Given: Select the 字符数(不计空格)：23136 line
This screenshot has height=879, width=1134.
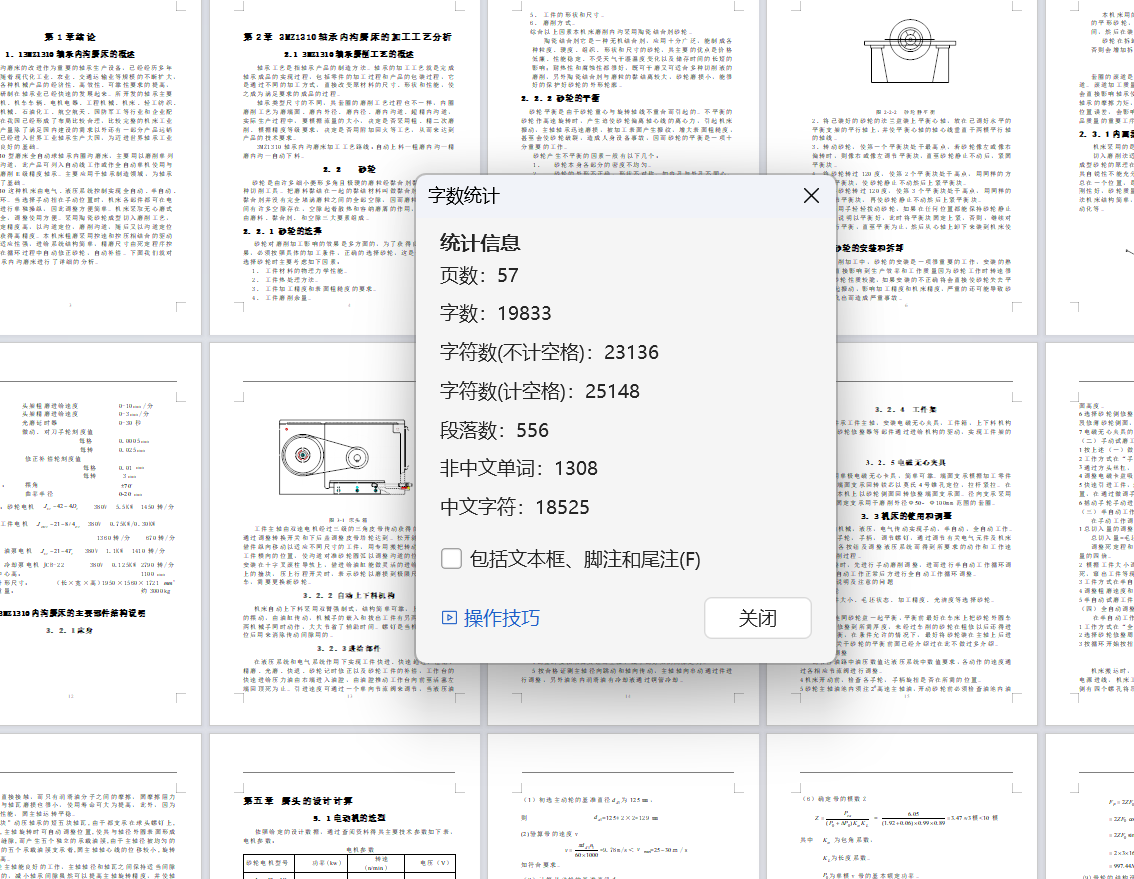Looking at the screenshot, I should pyautogui.click(x=549, y=352).
